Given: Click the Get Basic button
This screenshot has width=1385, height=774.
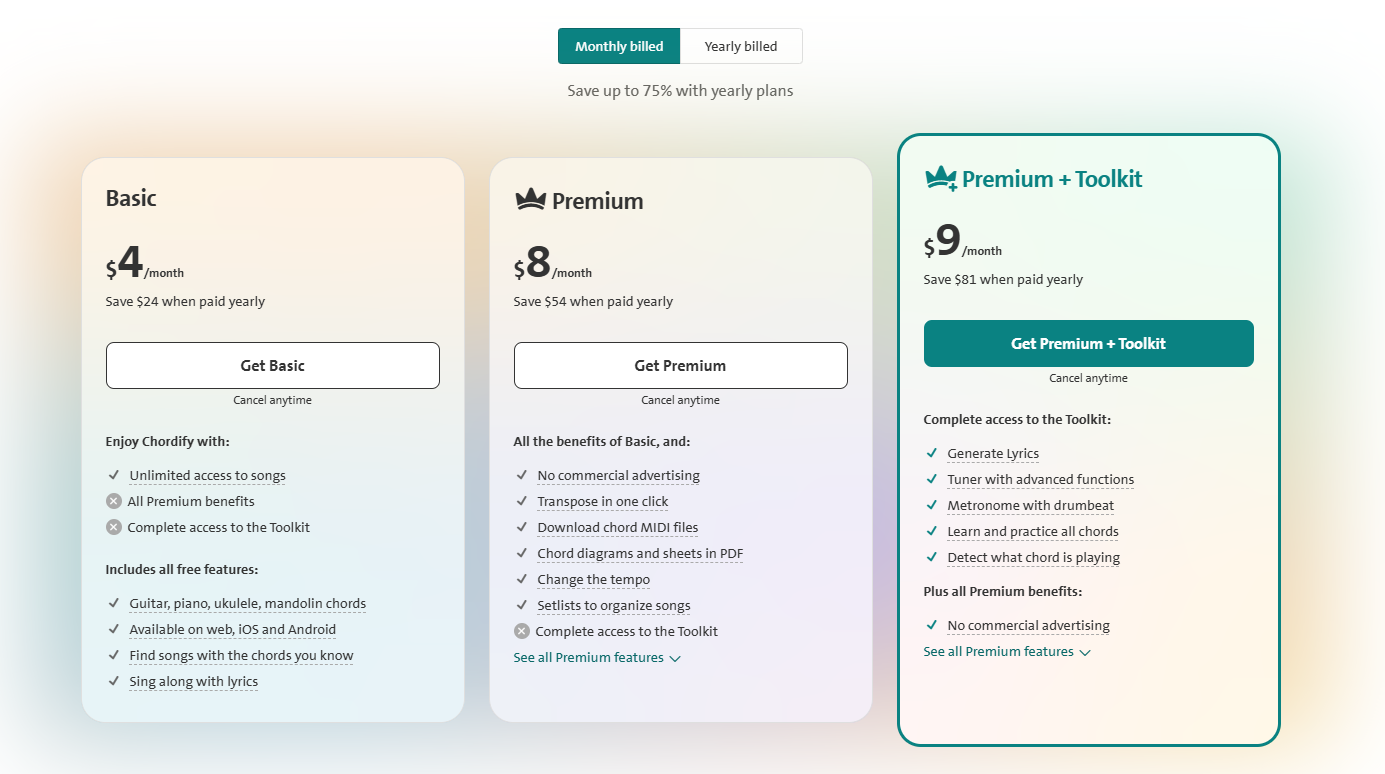Looking at the screenshot, I should pyautogui.click(x=273, y=365).
